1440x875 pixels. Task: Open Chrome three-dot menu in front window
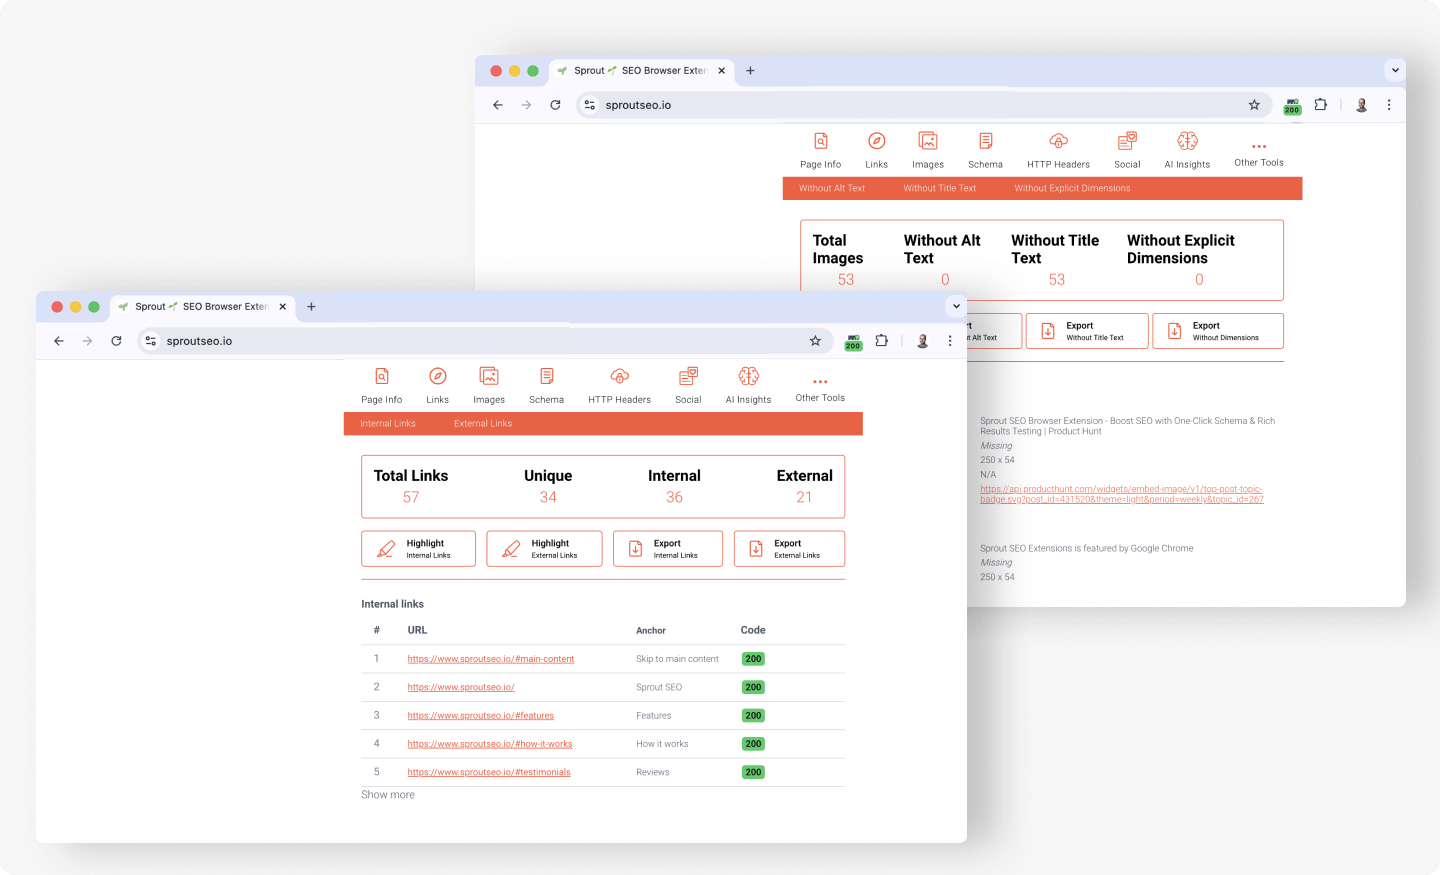point(950,341)
